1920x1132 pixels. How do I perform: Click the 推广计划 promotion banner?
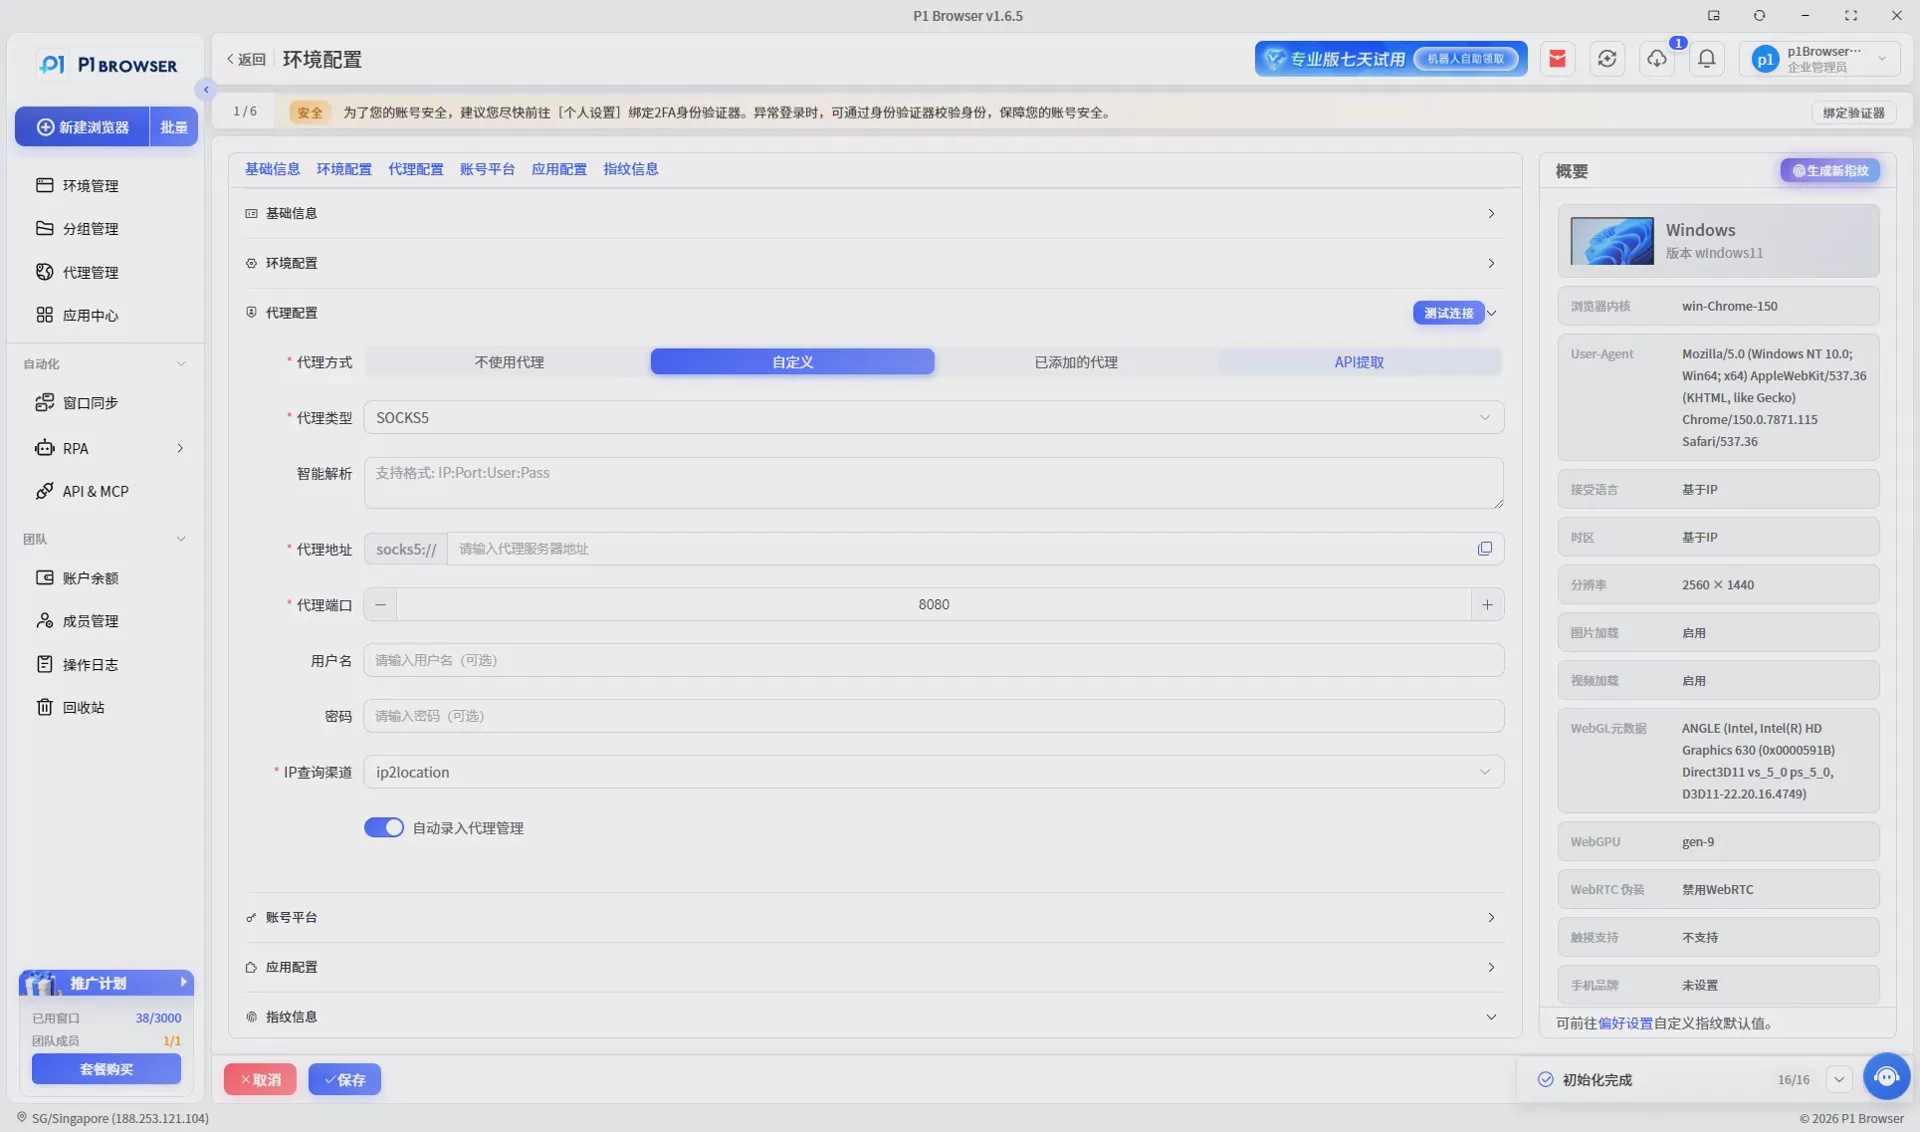(106, 983)
